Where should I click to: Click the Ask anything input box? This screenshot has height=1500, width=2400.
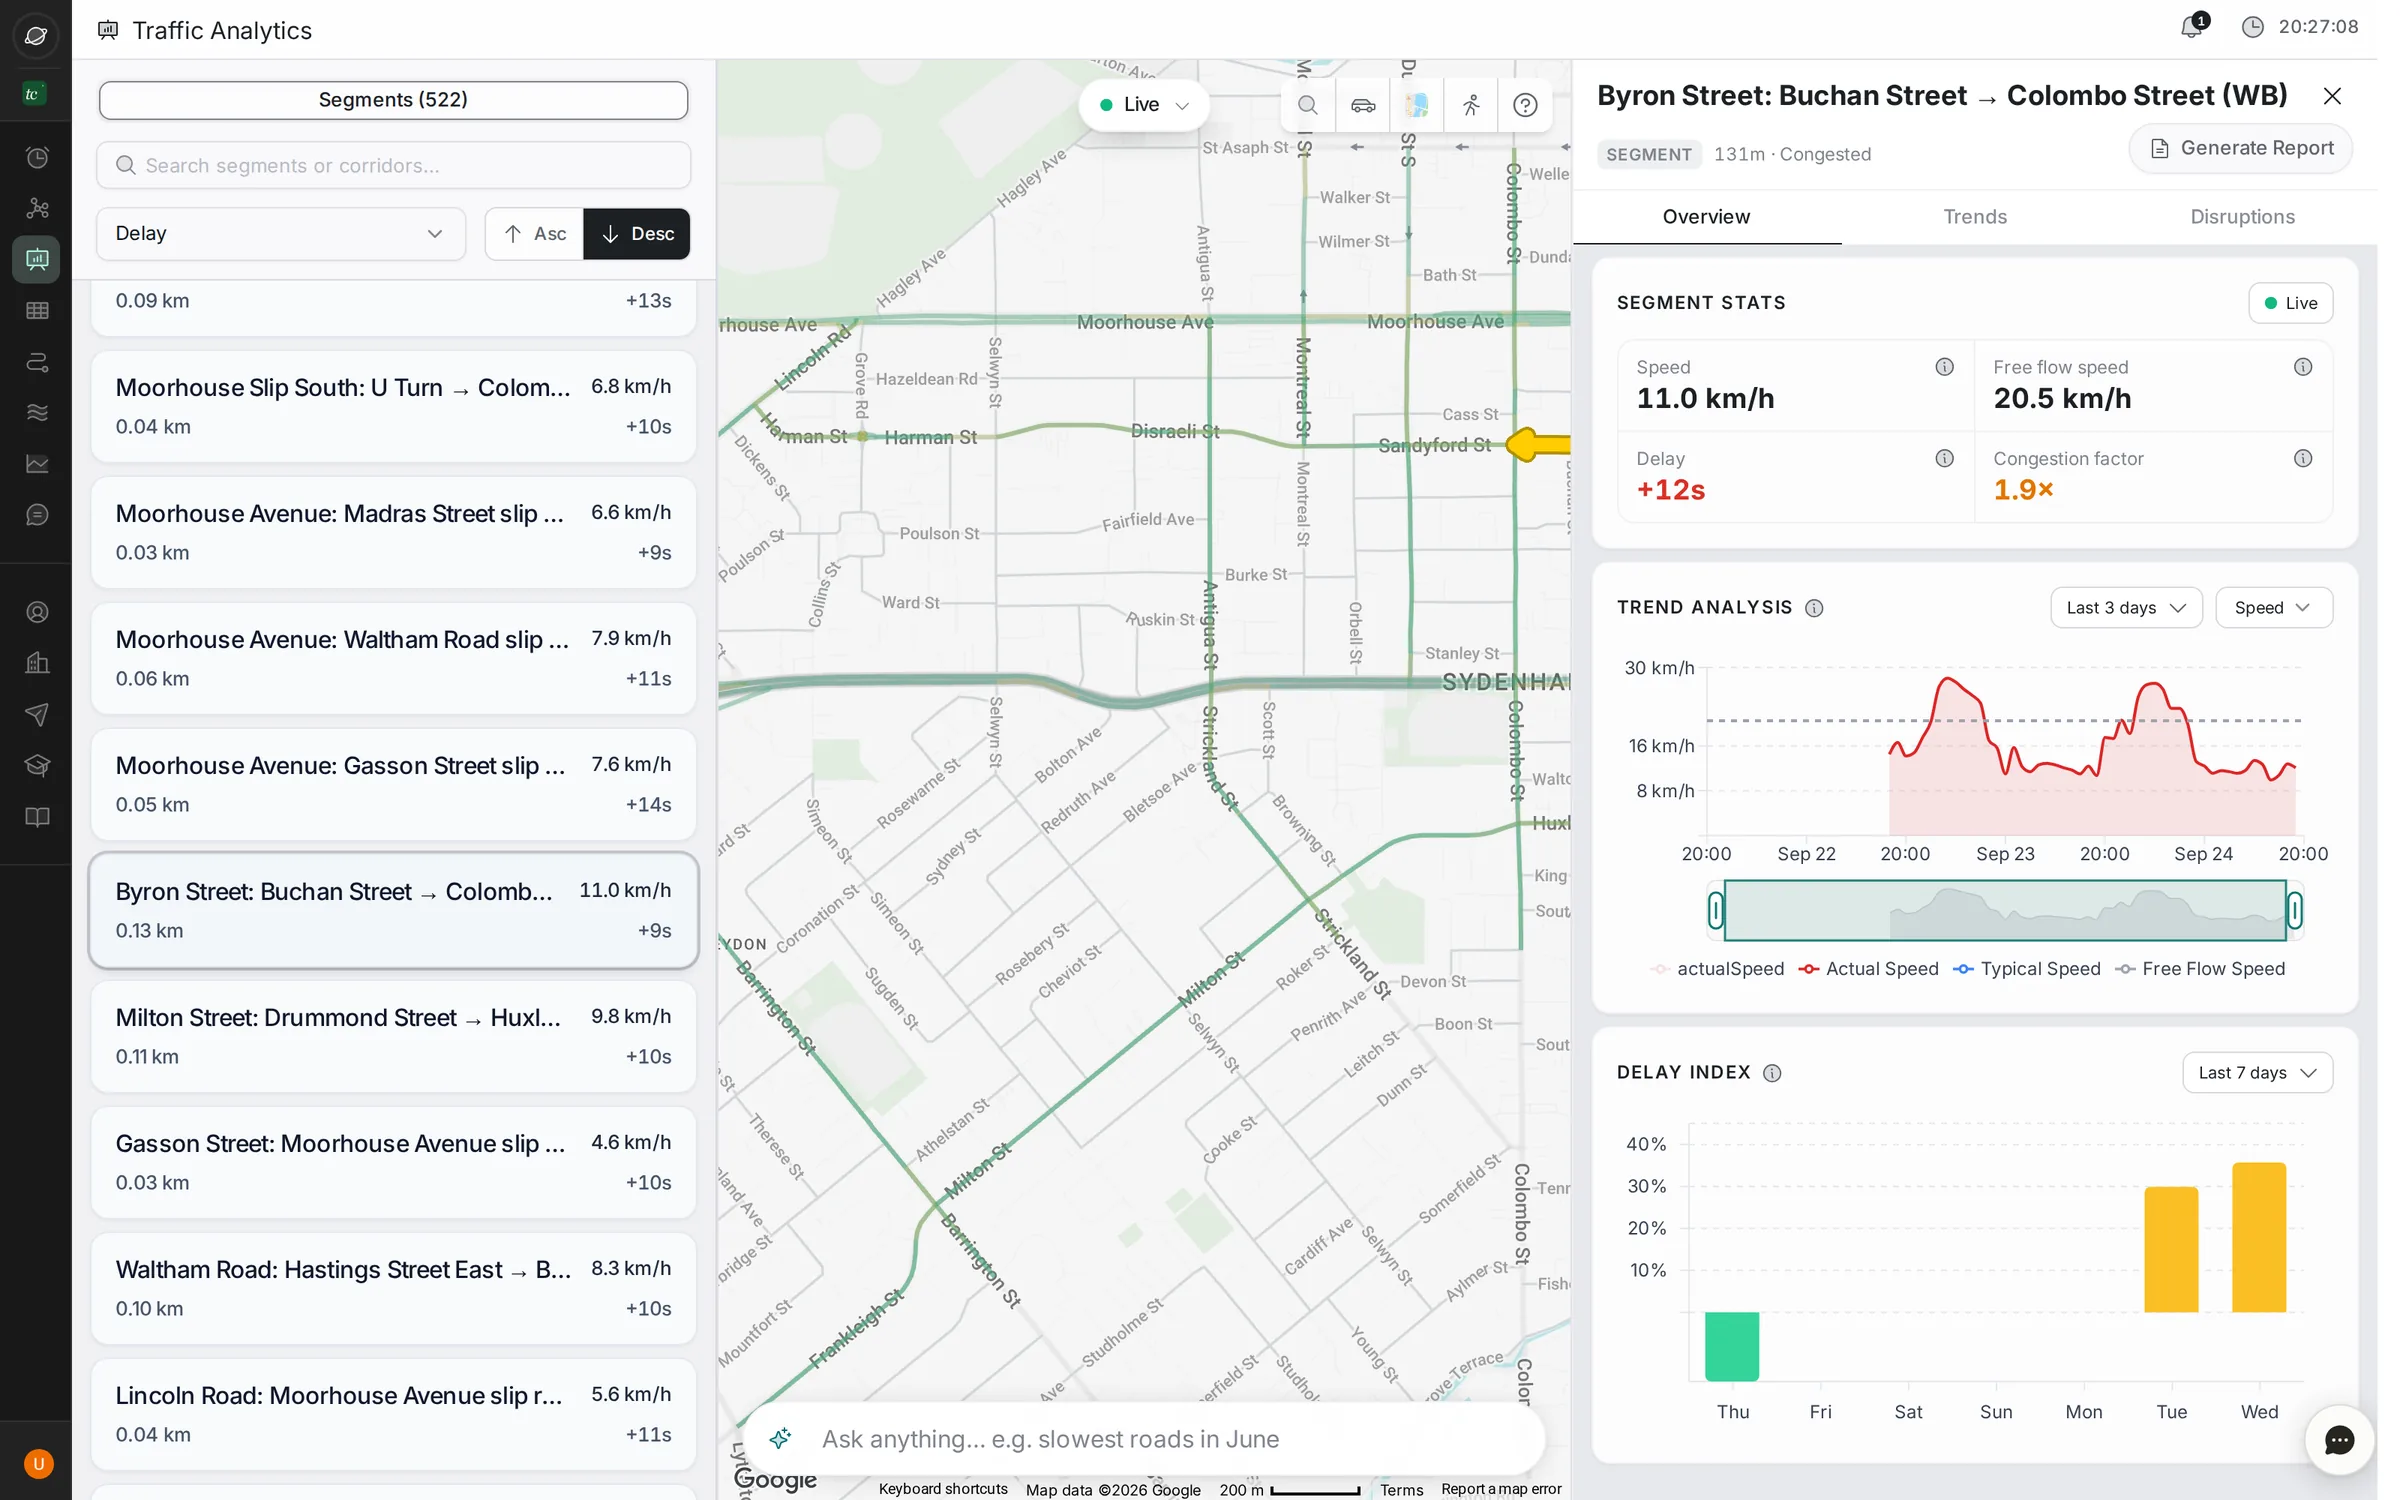(x=1144, y=1440)
